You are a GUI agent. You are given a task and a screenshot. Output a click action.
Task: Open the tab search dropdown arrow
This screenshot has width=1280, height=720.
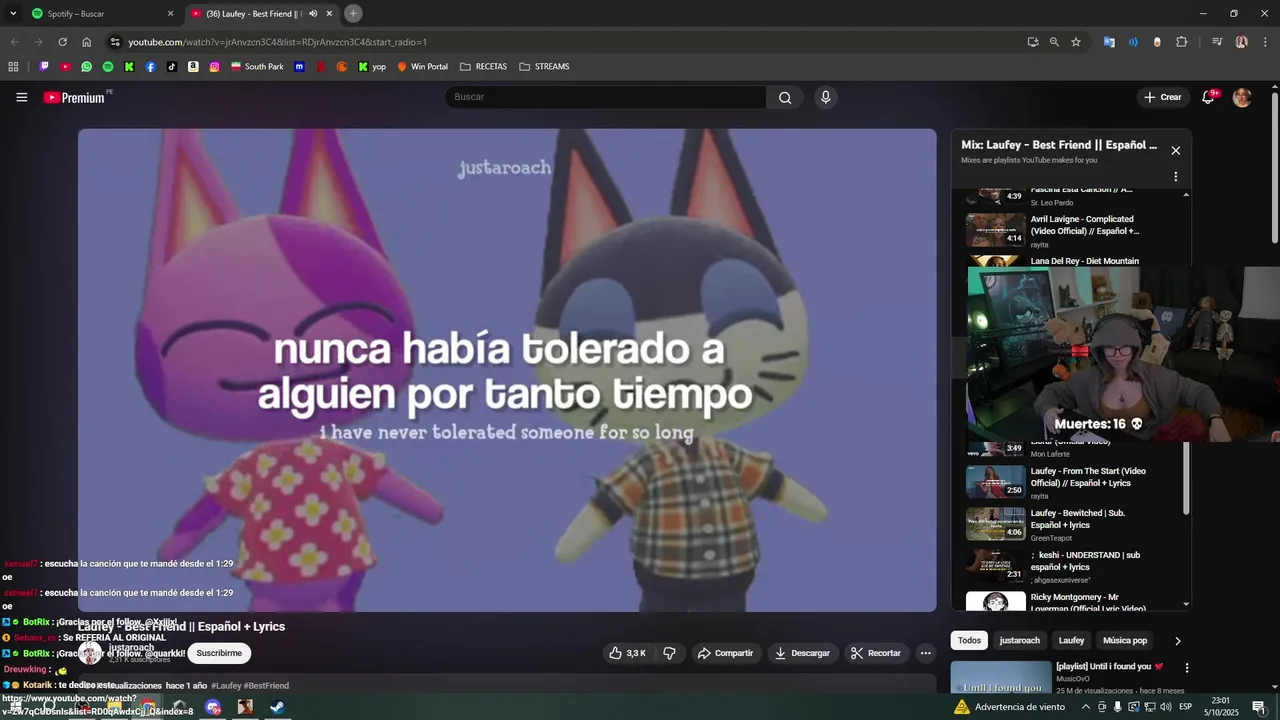click(14, 14)
